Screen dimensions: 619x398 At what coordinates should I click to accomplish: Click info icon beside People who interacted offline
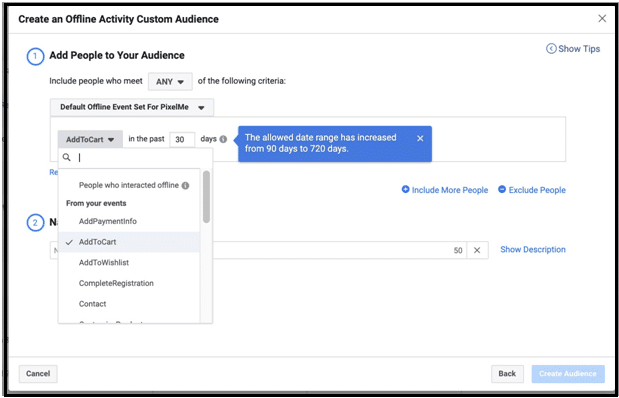[185, 186]
